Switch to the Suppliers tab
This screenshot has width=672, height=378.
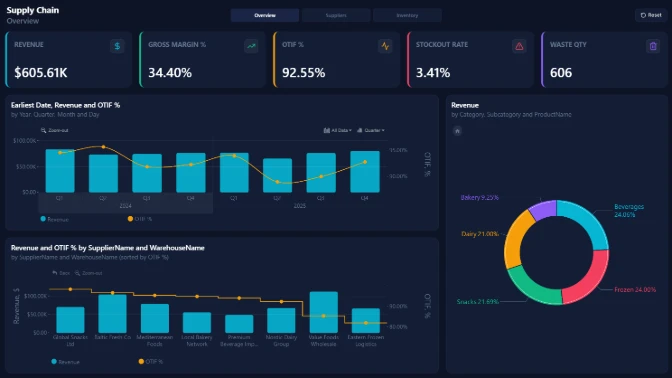336,15
